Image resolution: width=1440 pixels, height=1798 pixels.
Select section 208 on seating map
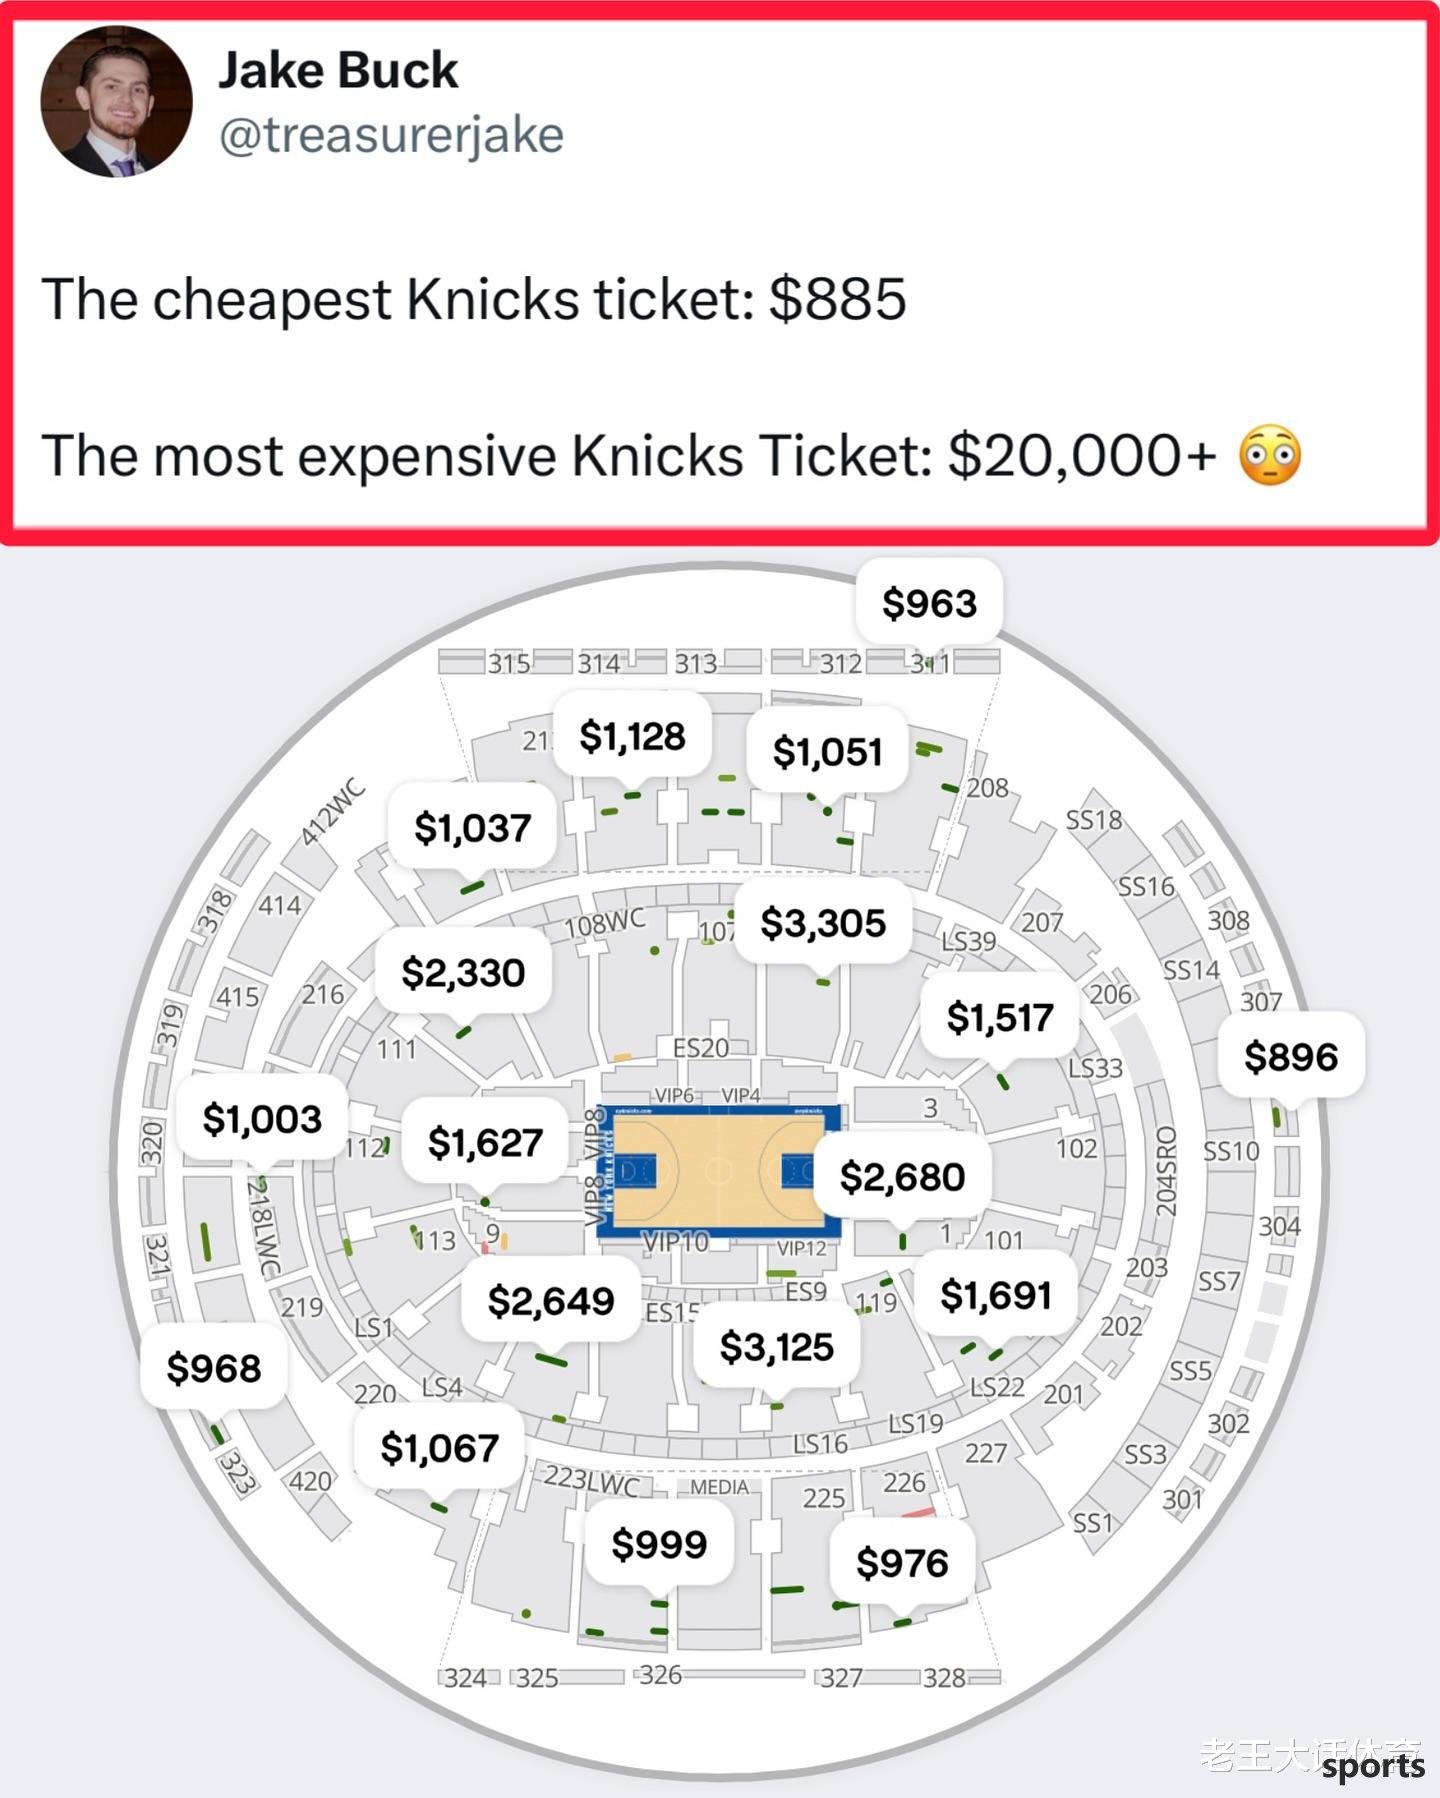pos(988,788)
